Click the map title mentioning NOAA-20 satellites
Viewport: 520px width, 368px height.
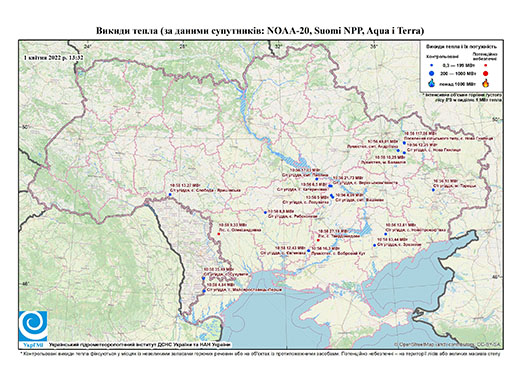click(260, 31)
